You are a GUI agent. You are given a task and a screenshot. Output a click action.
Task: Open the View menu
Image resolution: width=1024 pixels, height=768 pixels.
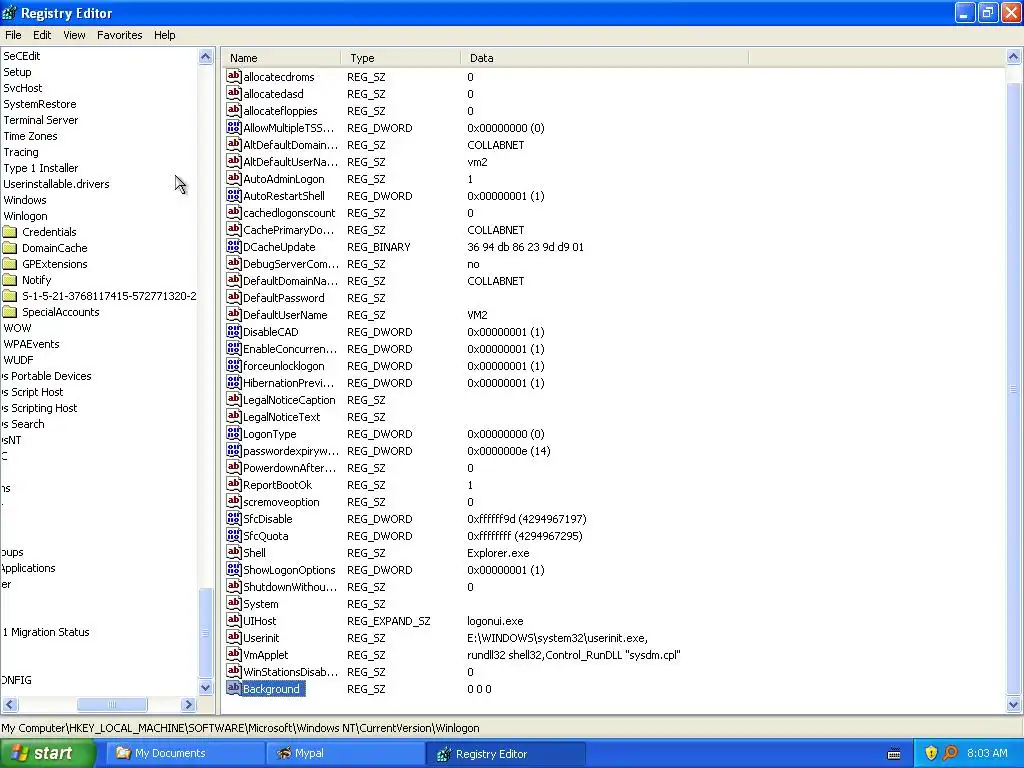74,35
